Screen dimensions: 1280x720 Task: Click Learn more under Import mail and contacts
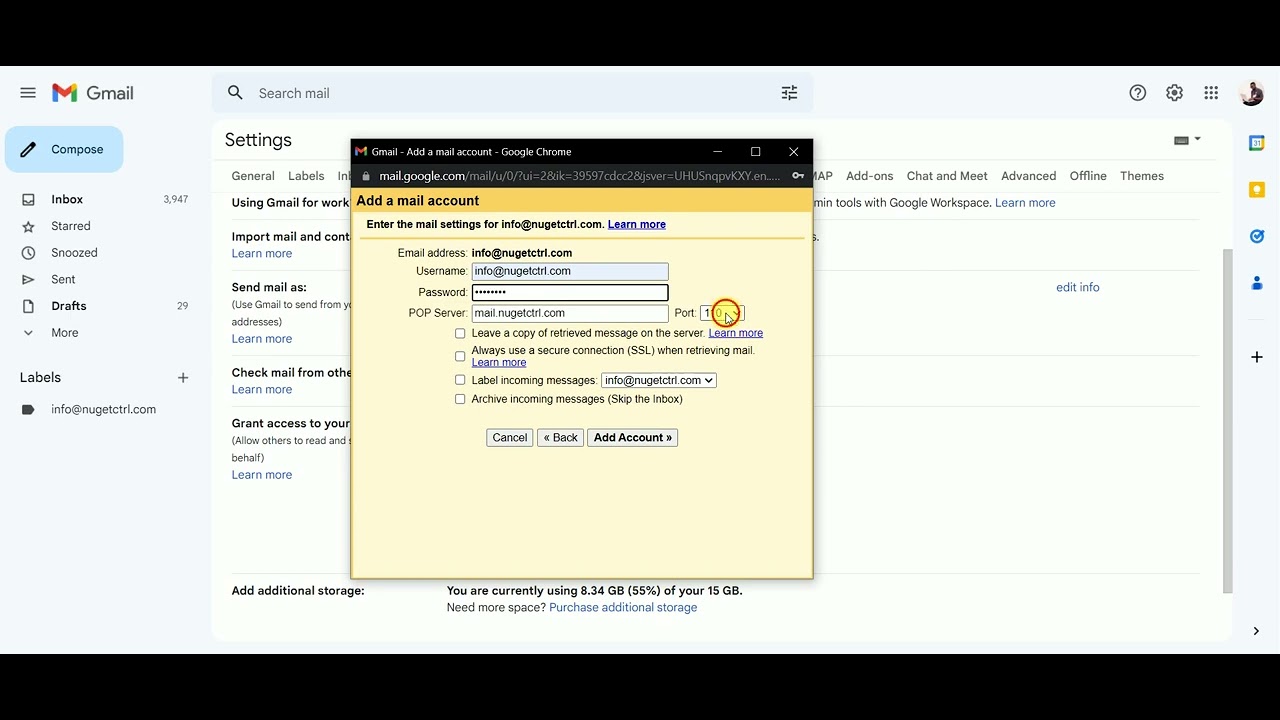pyautogui.click(x=262, y=254)
